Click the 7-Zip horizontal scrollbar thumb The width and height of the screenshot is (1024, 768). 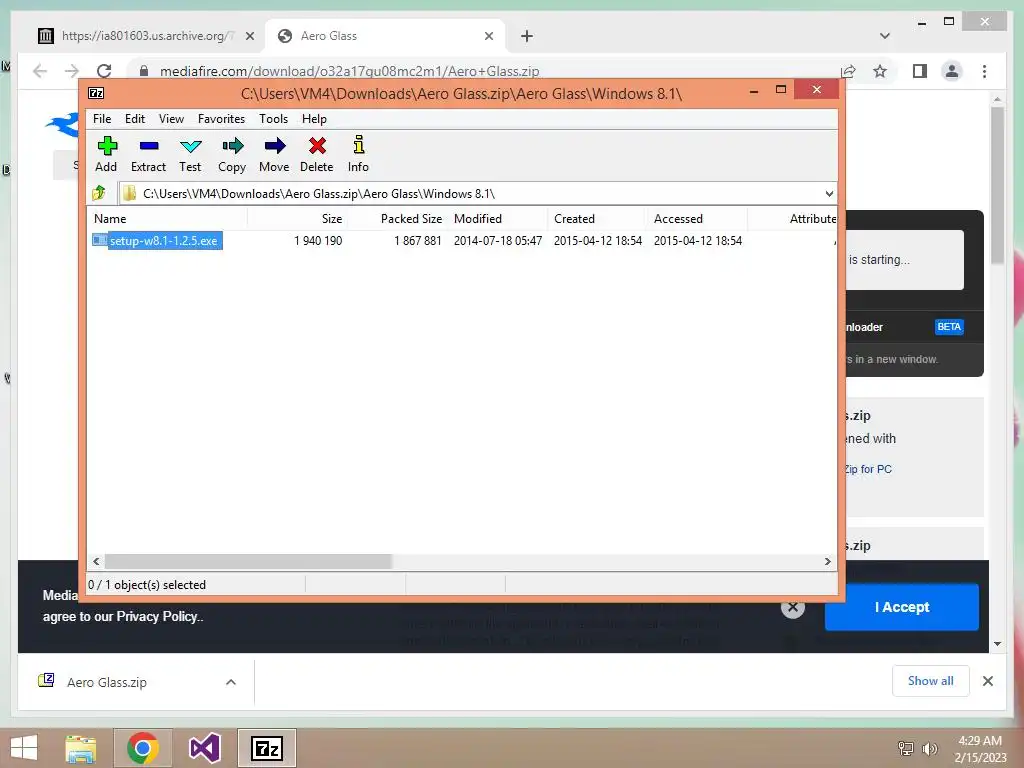tap(248, 561)
